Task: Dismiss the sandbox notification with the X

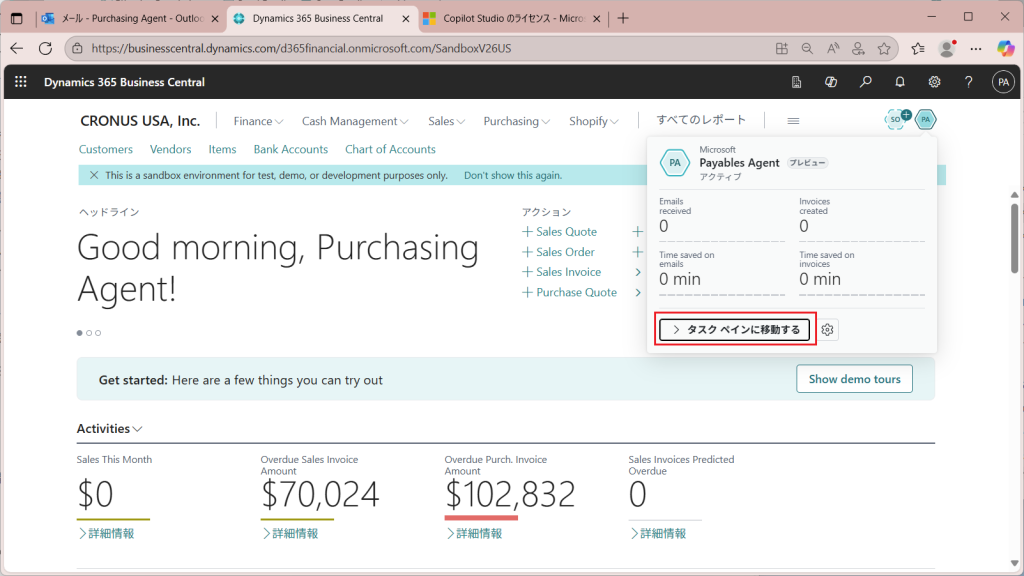Action: [94, 175]
